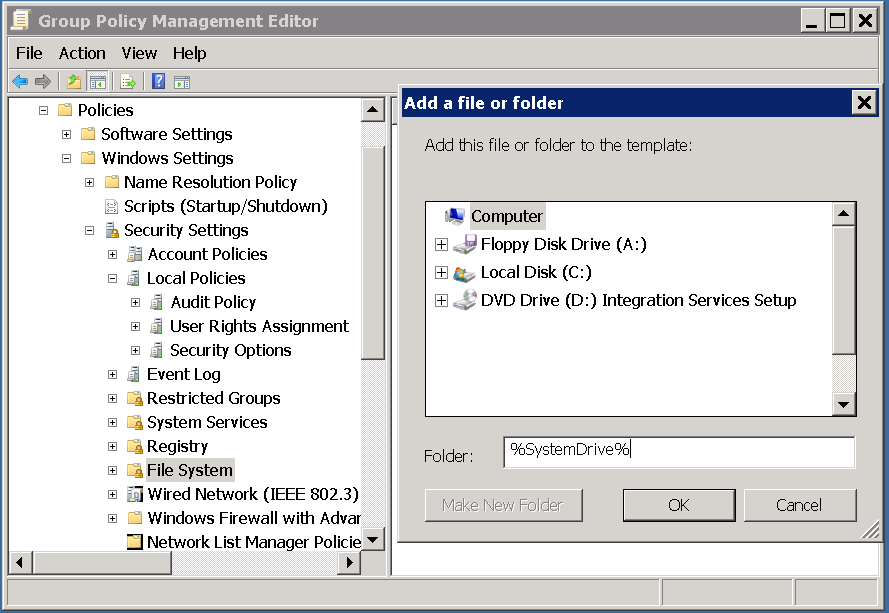Click the Windows Settings folder icon
The height and width of the screenshot is (613, 889).
click(x=88, y=158)
